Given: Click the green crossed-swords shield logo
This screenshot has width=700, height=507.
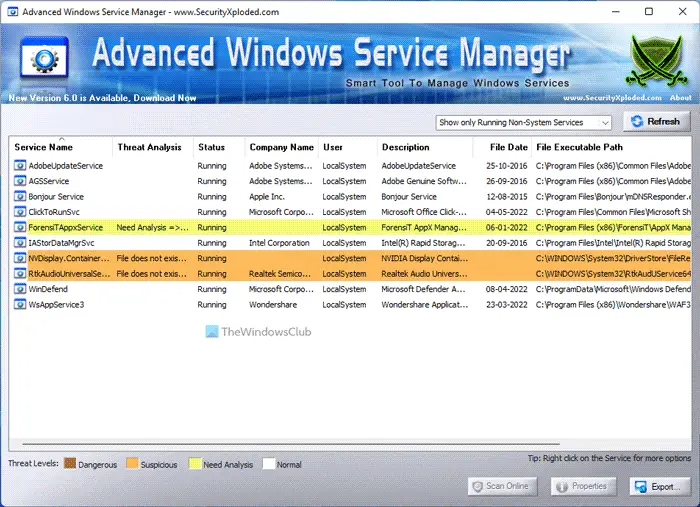Looking at the screenshot, I should pos(656,60).
